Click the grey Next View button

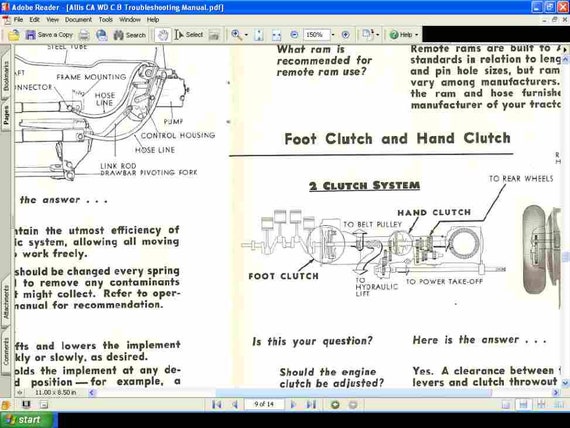[x=353, y=404]
